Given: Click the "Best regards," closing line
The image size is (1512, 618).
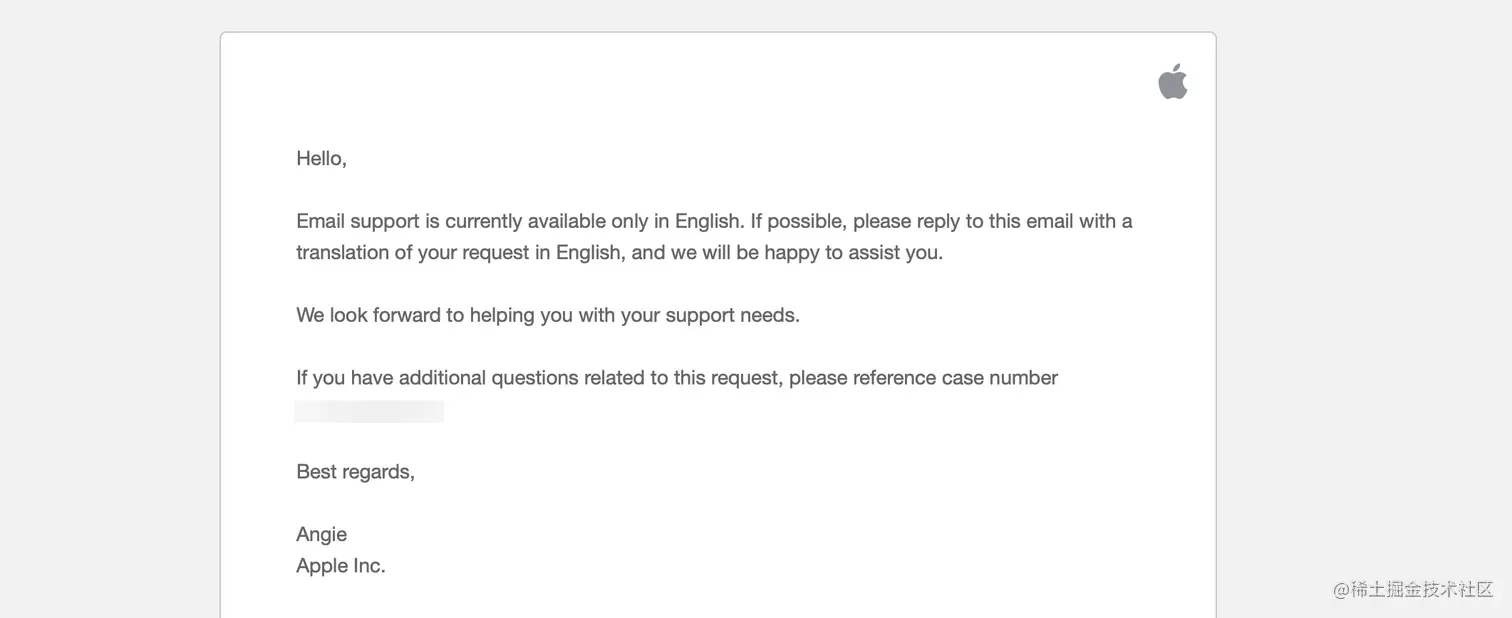Looking at the screenshot, I should (x=355, y=472).
